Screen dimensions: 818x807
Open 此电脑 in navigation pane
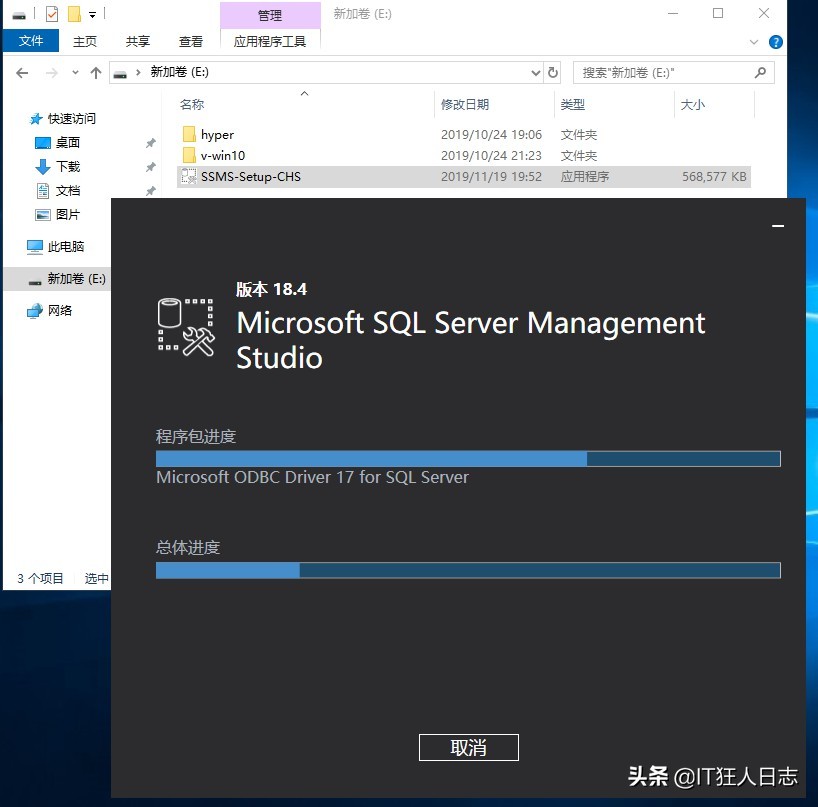(66, 246)
